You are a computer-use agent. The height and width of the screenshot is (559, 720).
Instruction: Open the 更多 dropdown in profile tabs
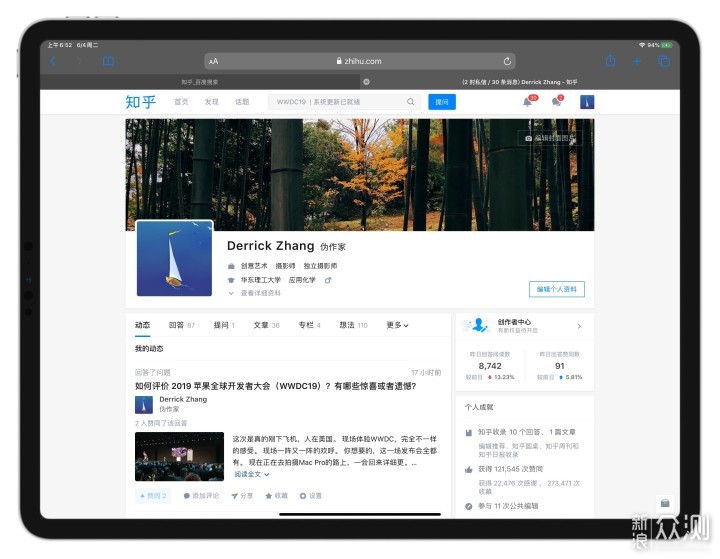pyautogui.click(x=397, y=325)
